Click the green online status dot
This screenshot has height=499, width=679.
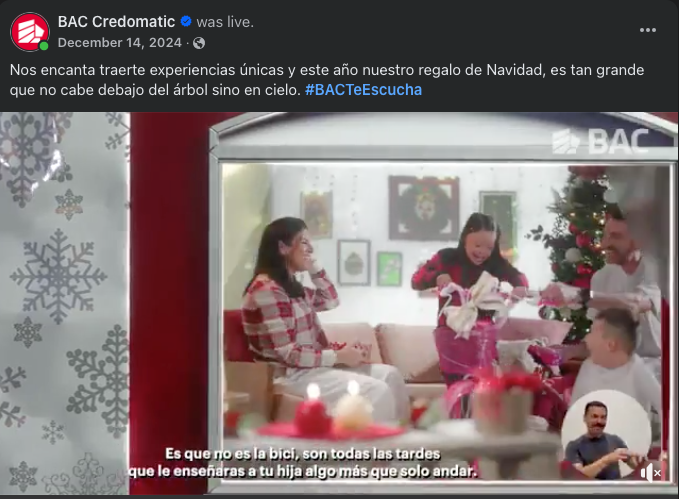coord(44,46)
